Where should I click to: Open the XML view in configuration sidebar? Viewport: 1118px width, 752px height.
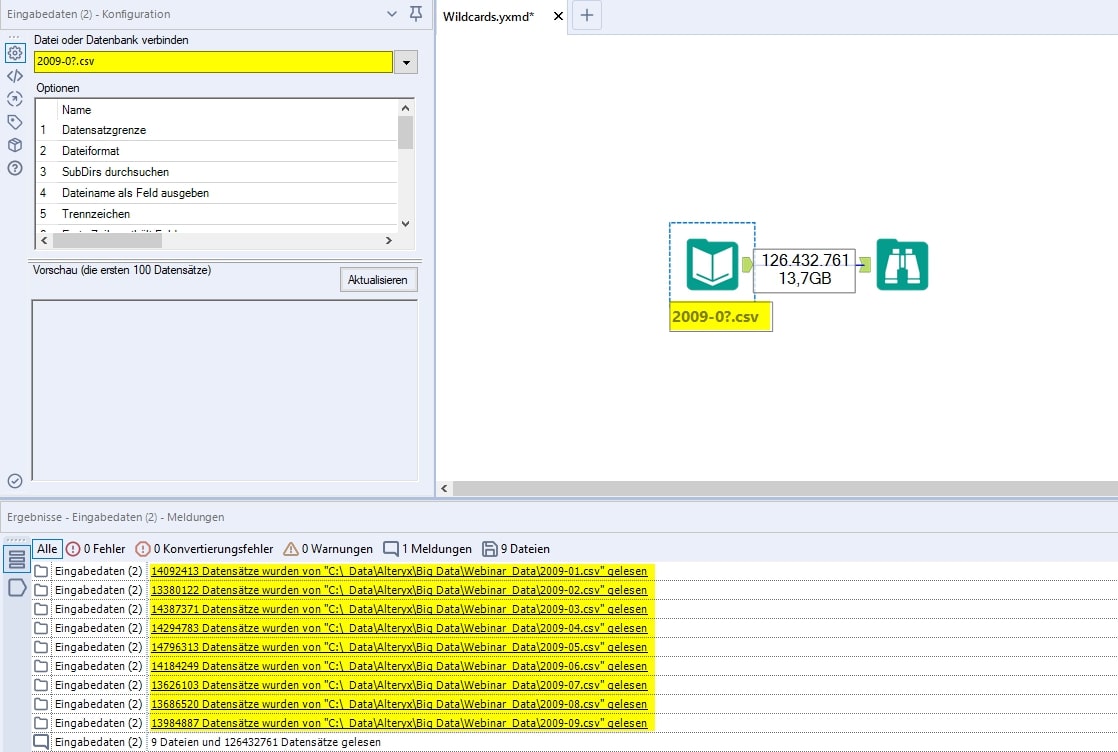point(15,76)
